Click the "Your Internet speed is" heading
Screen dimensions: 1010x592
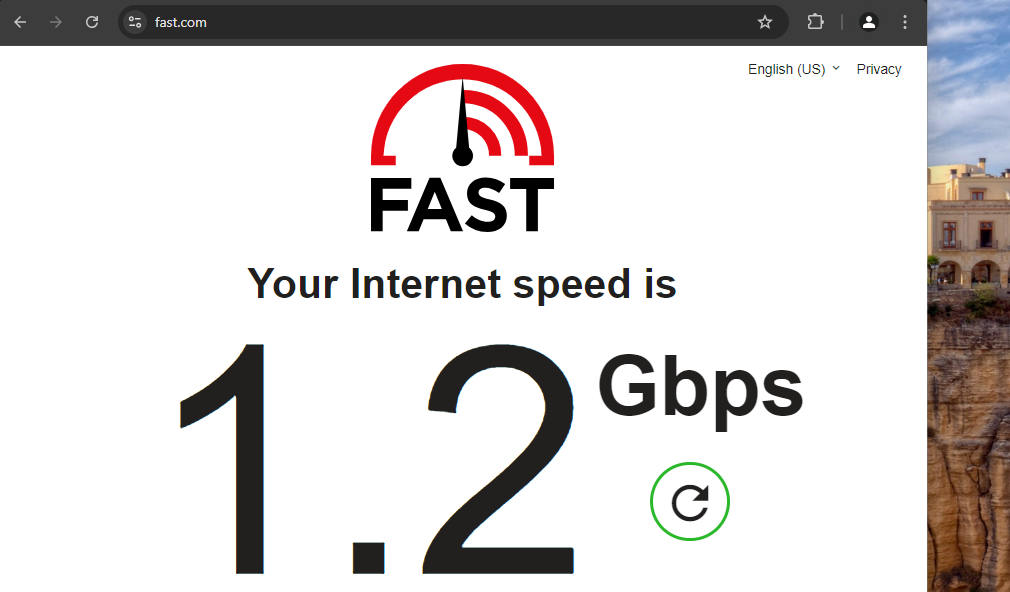point(462,285)
